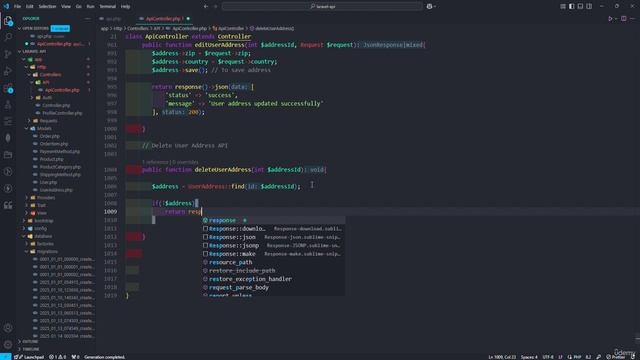The image size is (640, 360).
Task: Open the Selection menu
Action: pos(47,7)
